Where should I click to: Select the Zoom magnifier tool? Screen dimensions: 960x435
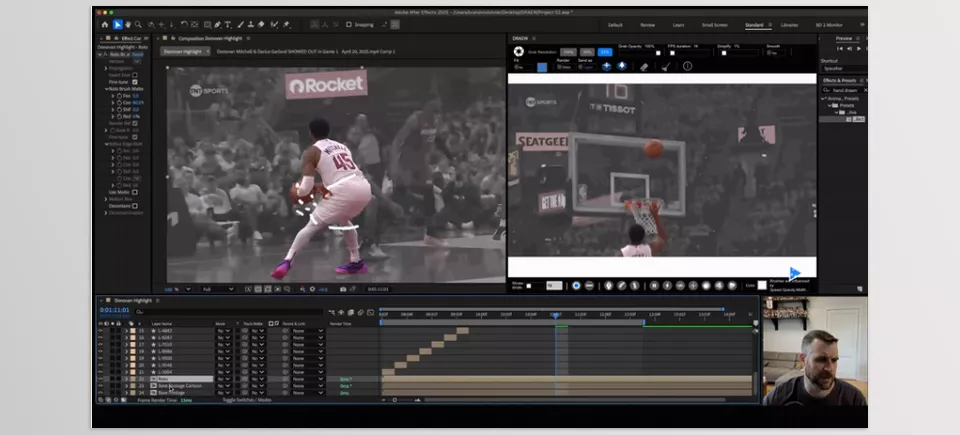138,25
